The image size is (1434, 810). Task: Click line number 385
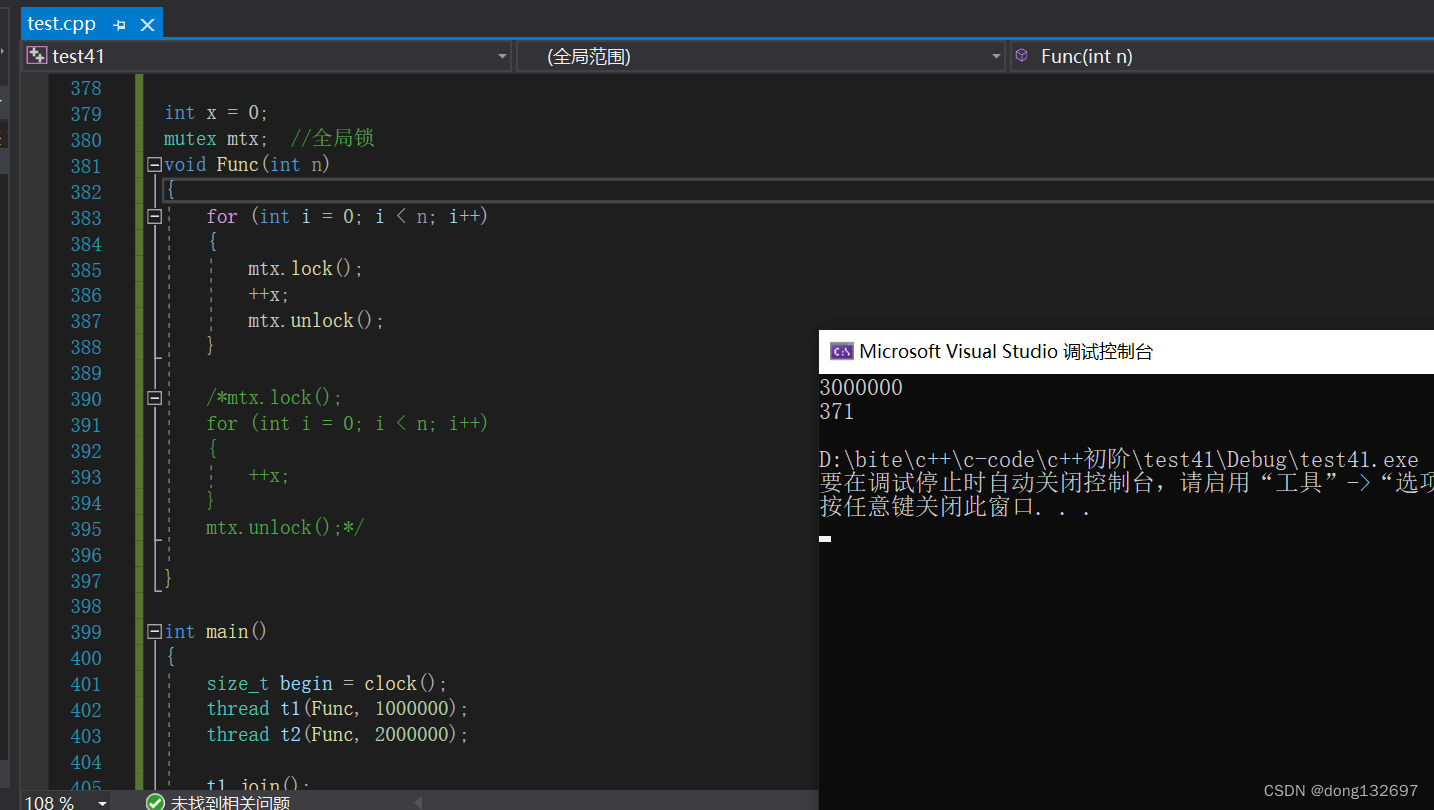[86, 270]
